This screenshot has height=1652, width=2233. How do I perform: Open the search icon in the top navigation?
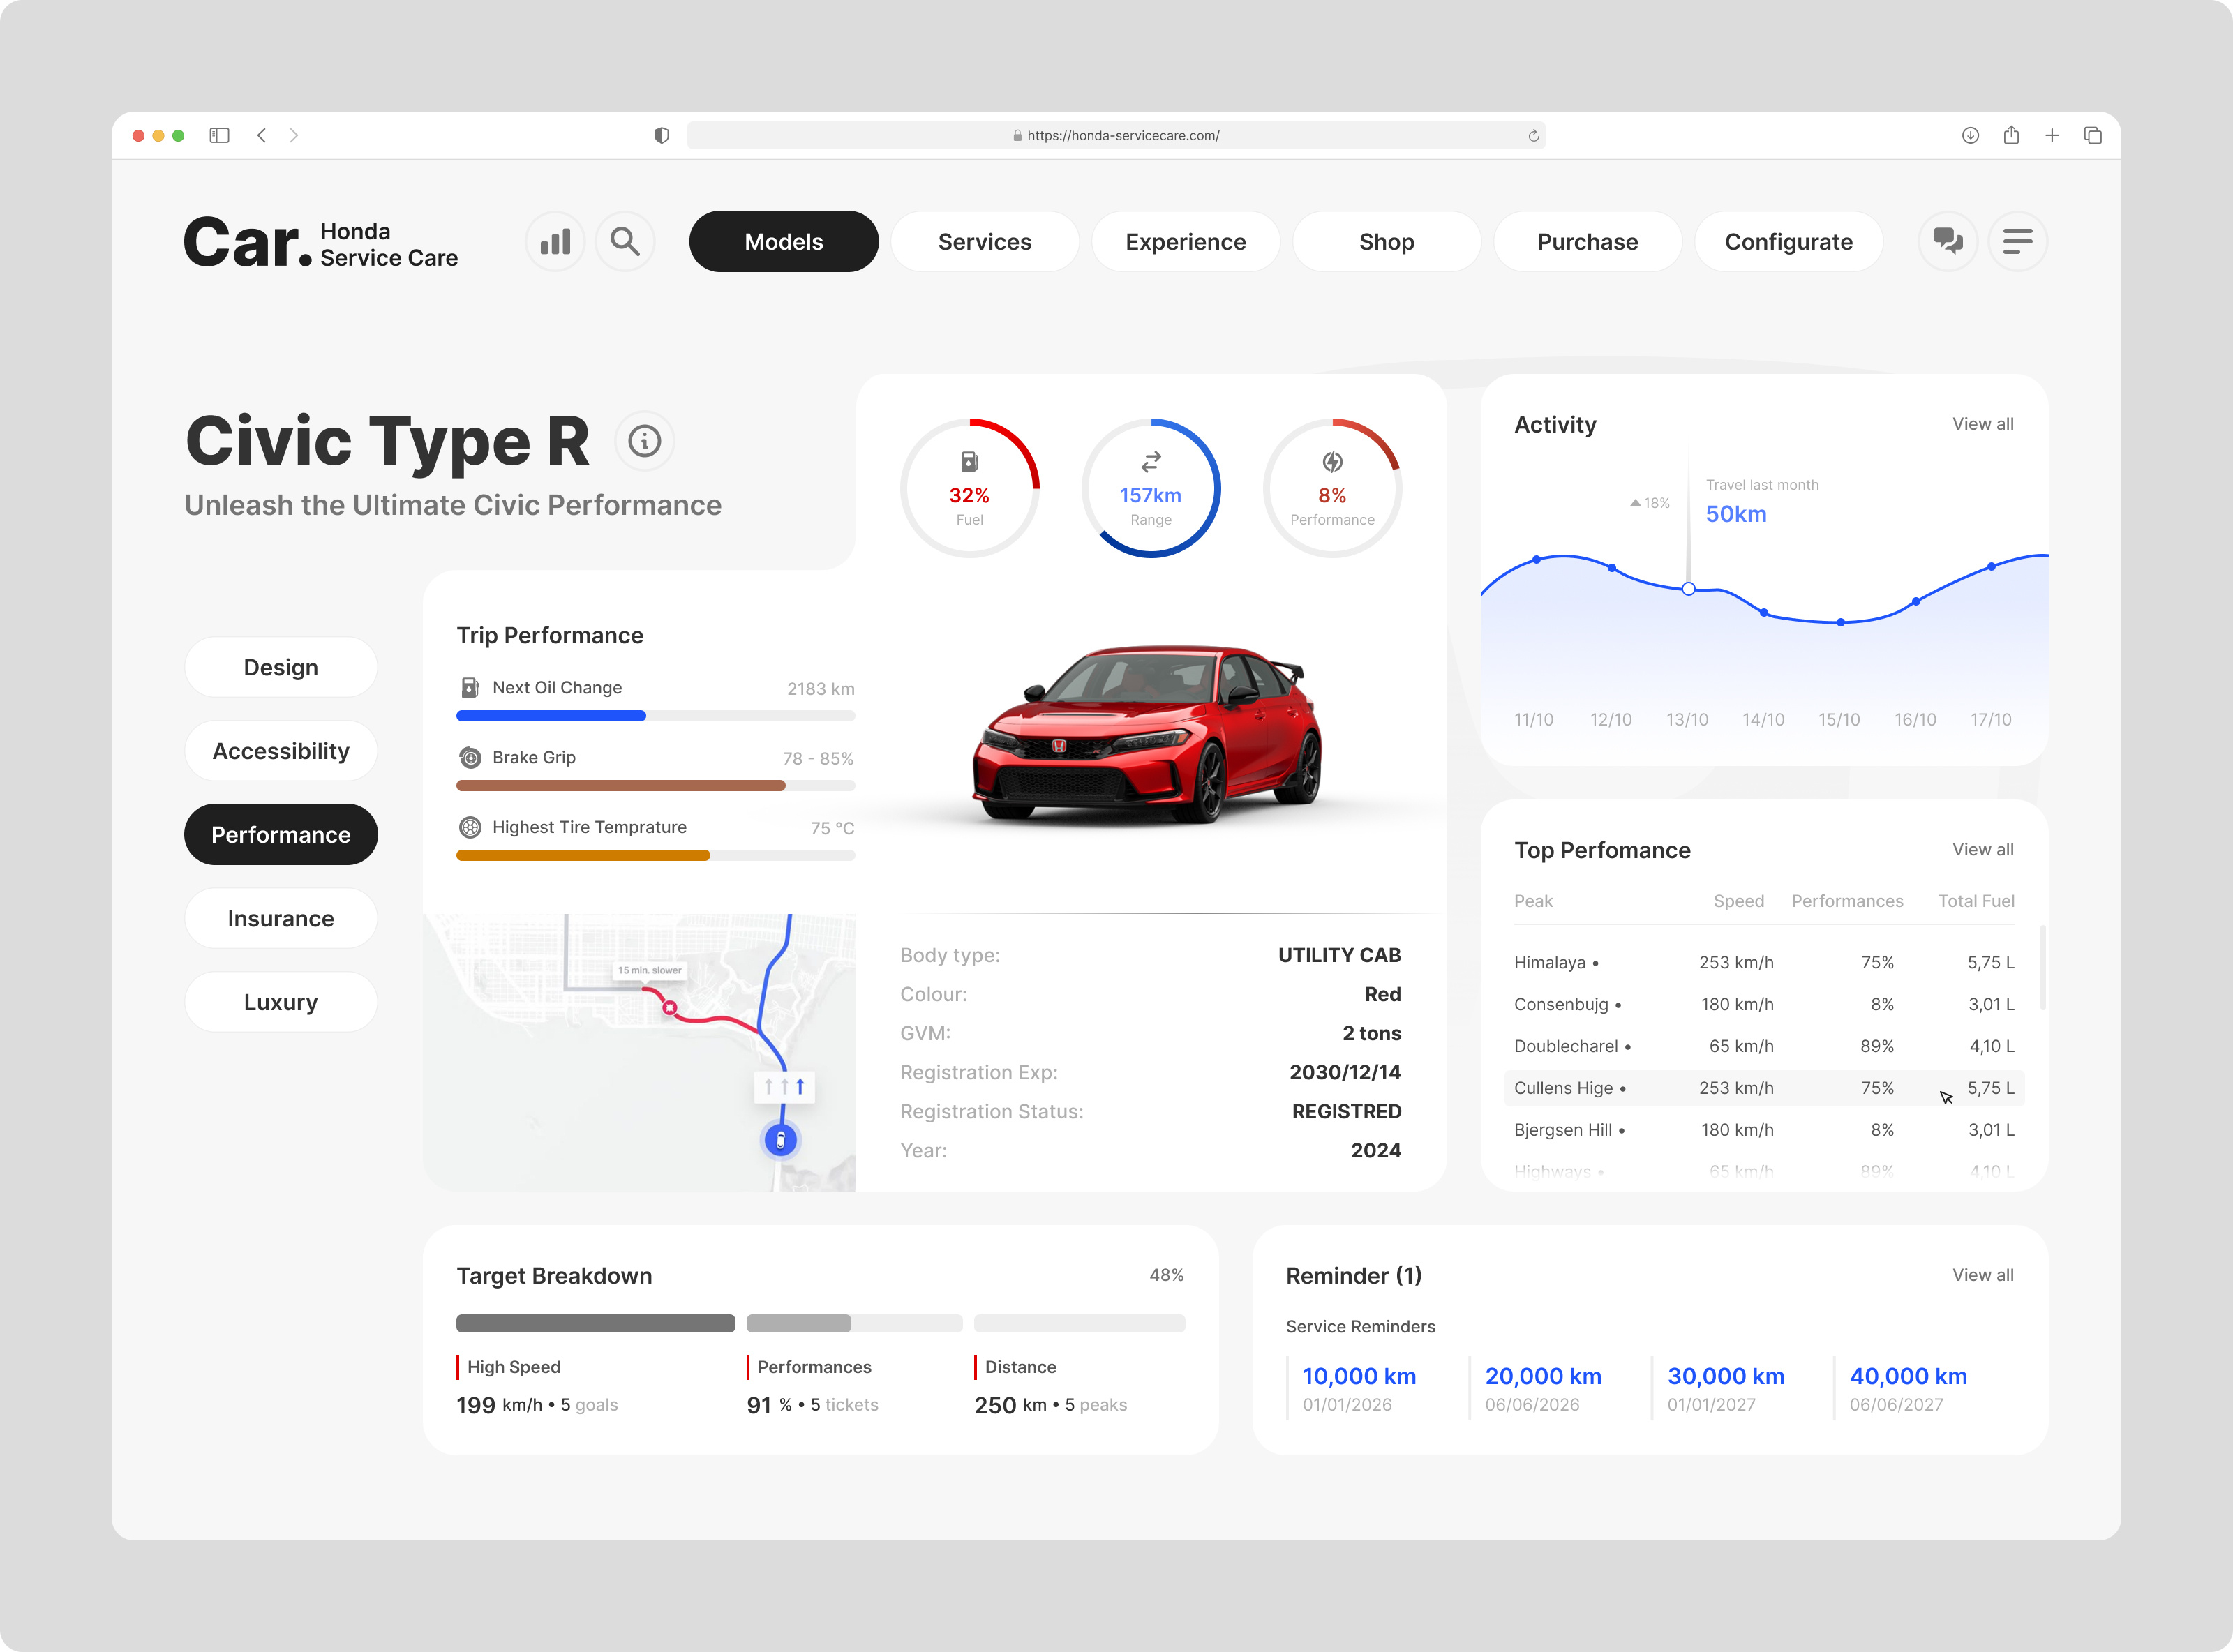point(625,241)
